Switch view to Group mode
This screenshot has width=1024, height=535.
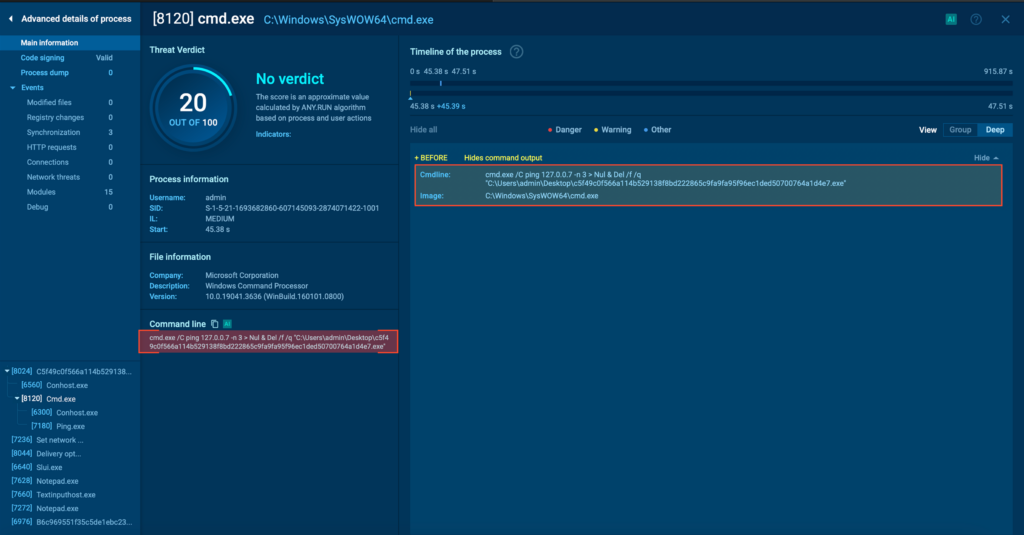(960, 130)
